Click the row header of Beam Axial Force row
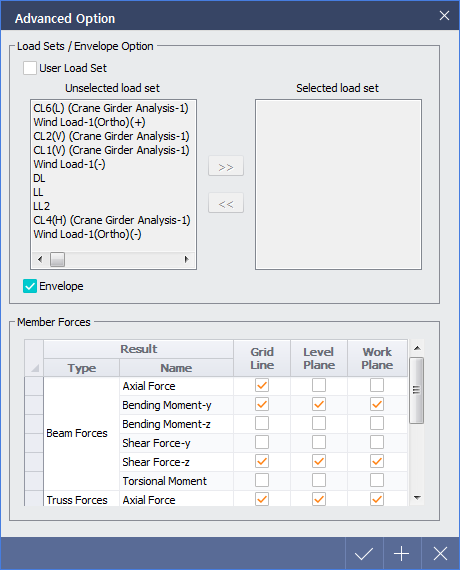The width and height of the screenshot is (460, 570). pos(34,386)
